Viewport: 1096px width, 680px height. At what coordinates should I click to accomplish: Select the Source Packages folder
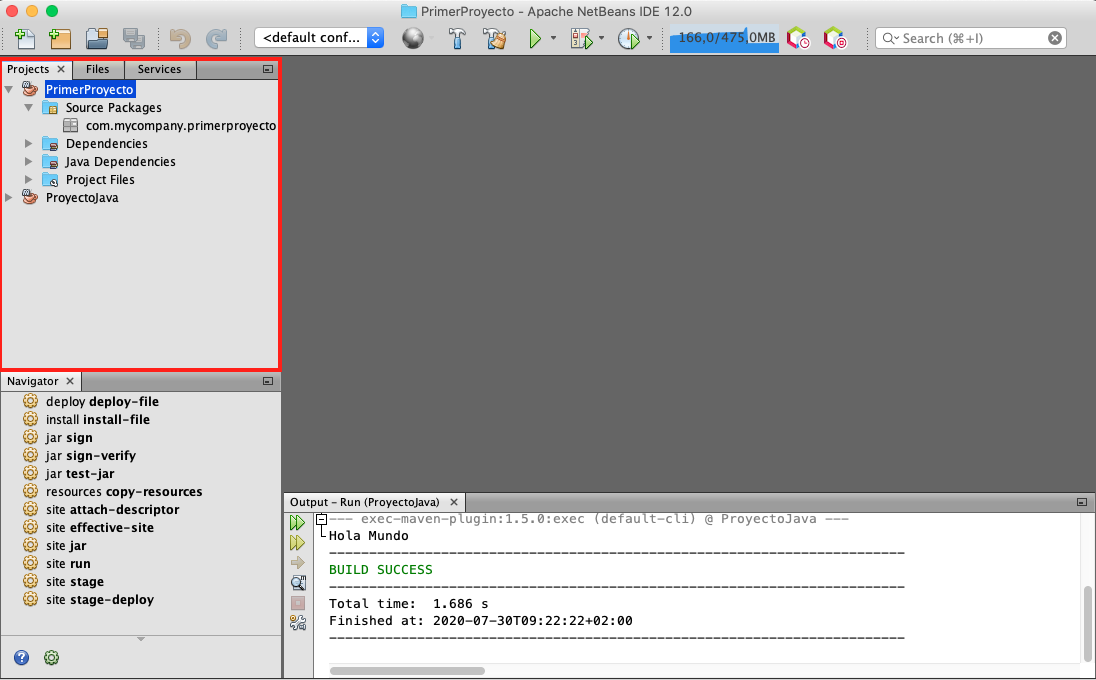pyautogui.click(x=113, y=108)
